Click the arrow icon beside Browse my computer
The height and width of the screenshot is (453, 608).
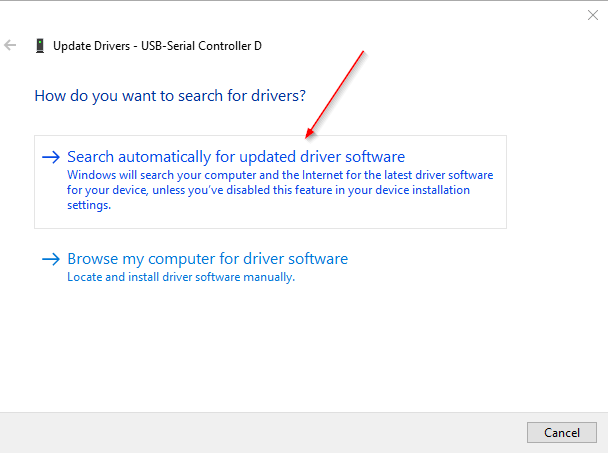(51, 259)
